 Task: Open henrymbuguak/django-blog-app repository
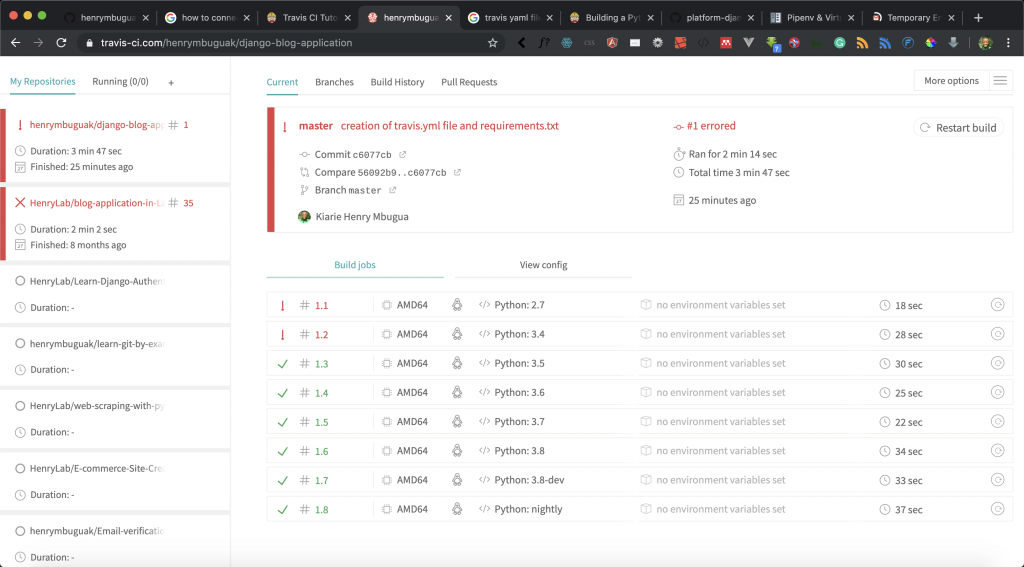96,125
